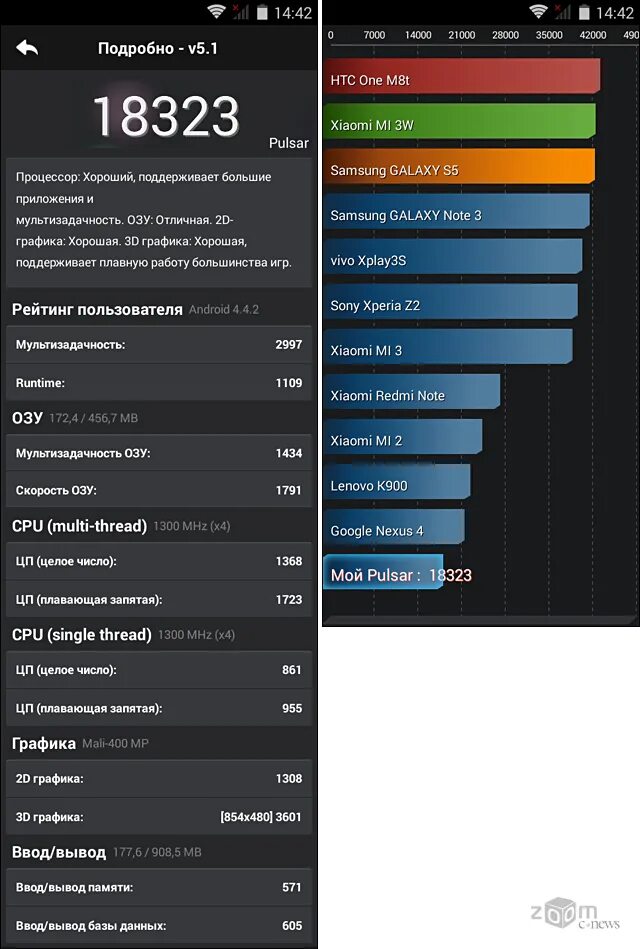Open the Мультизадачность 2997 row
This screenshot has height=949, width=640.
(159, 344)
